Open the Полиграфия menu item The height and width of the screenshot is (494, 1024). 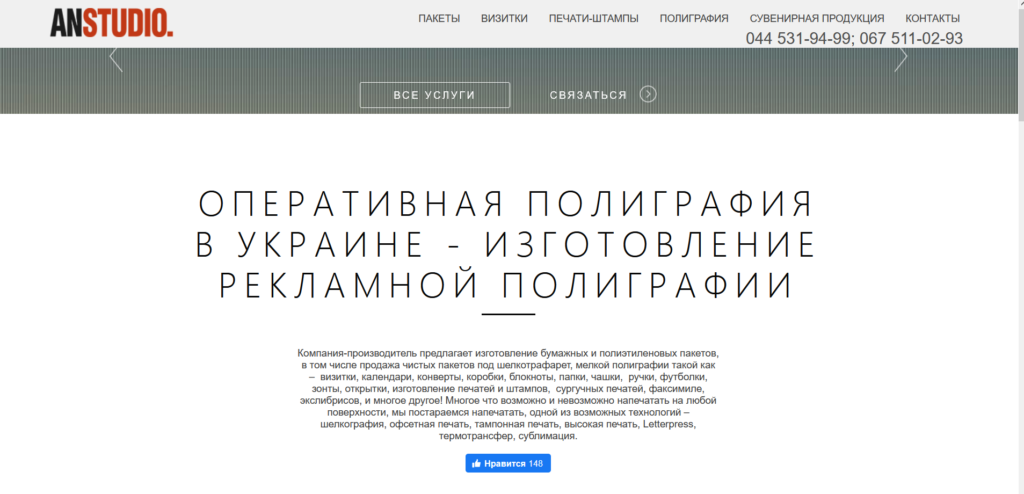pos(694,18)
